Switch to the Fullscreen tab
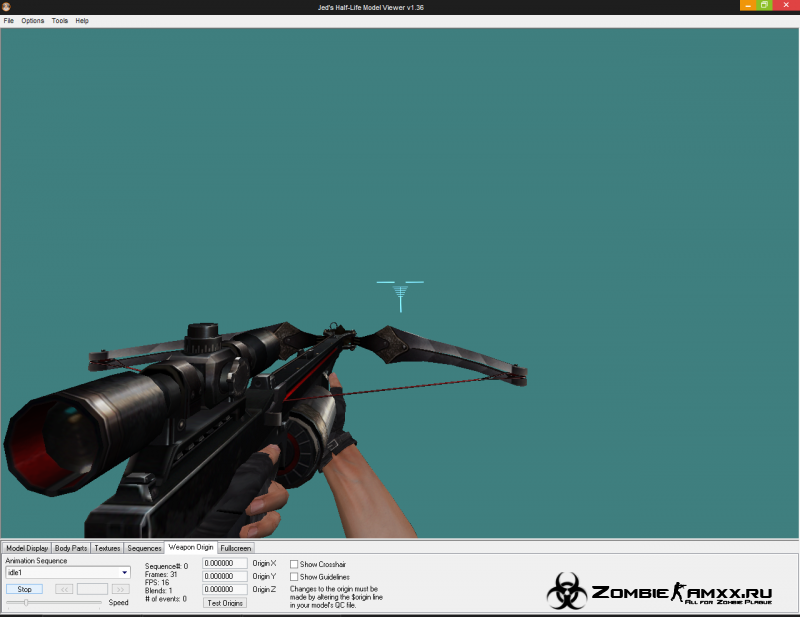The height and width of the screenshot is (617, 800). [236, 548]
